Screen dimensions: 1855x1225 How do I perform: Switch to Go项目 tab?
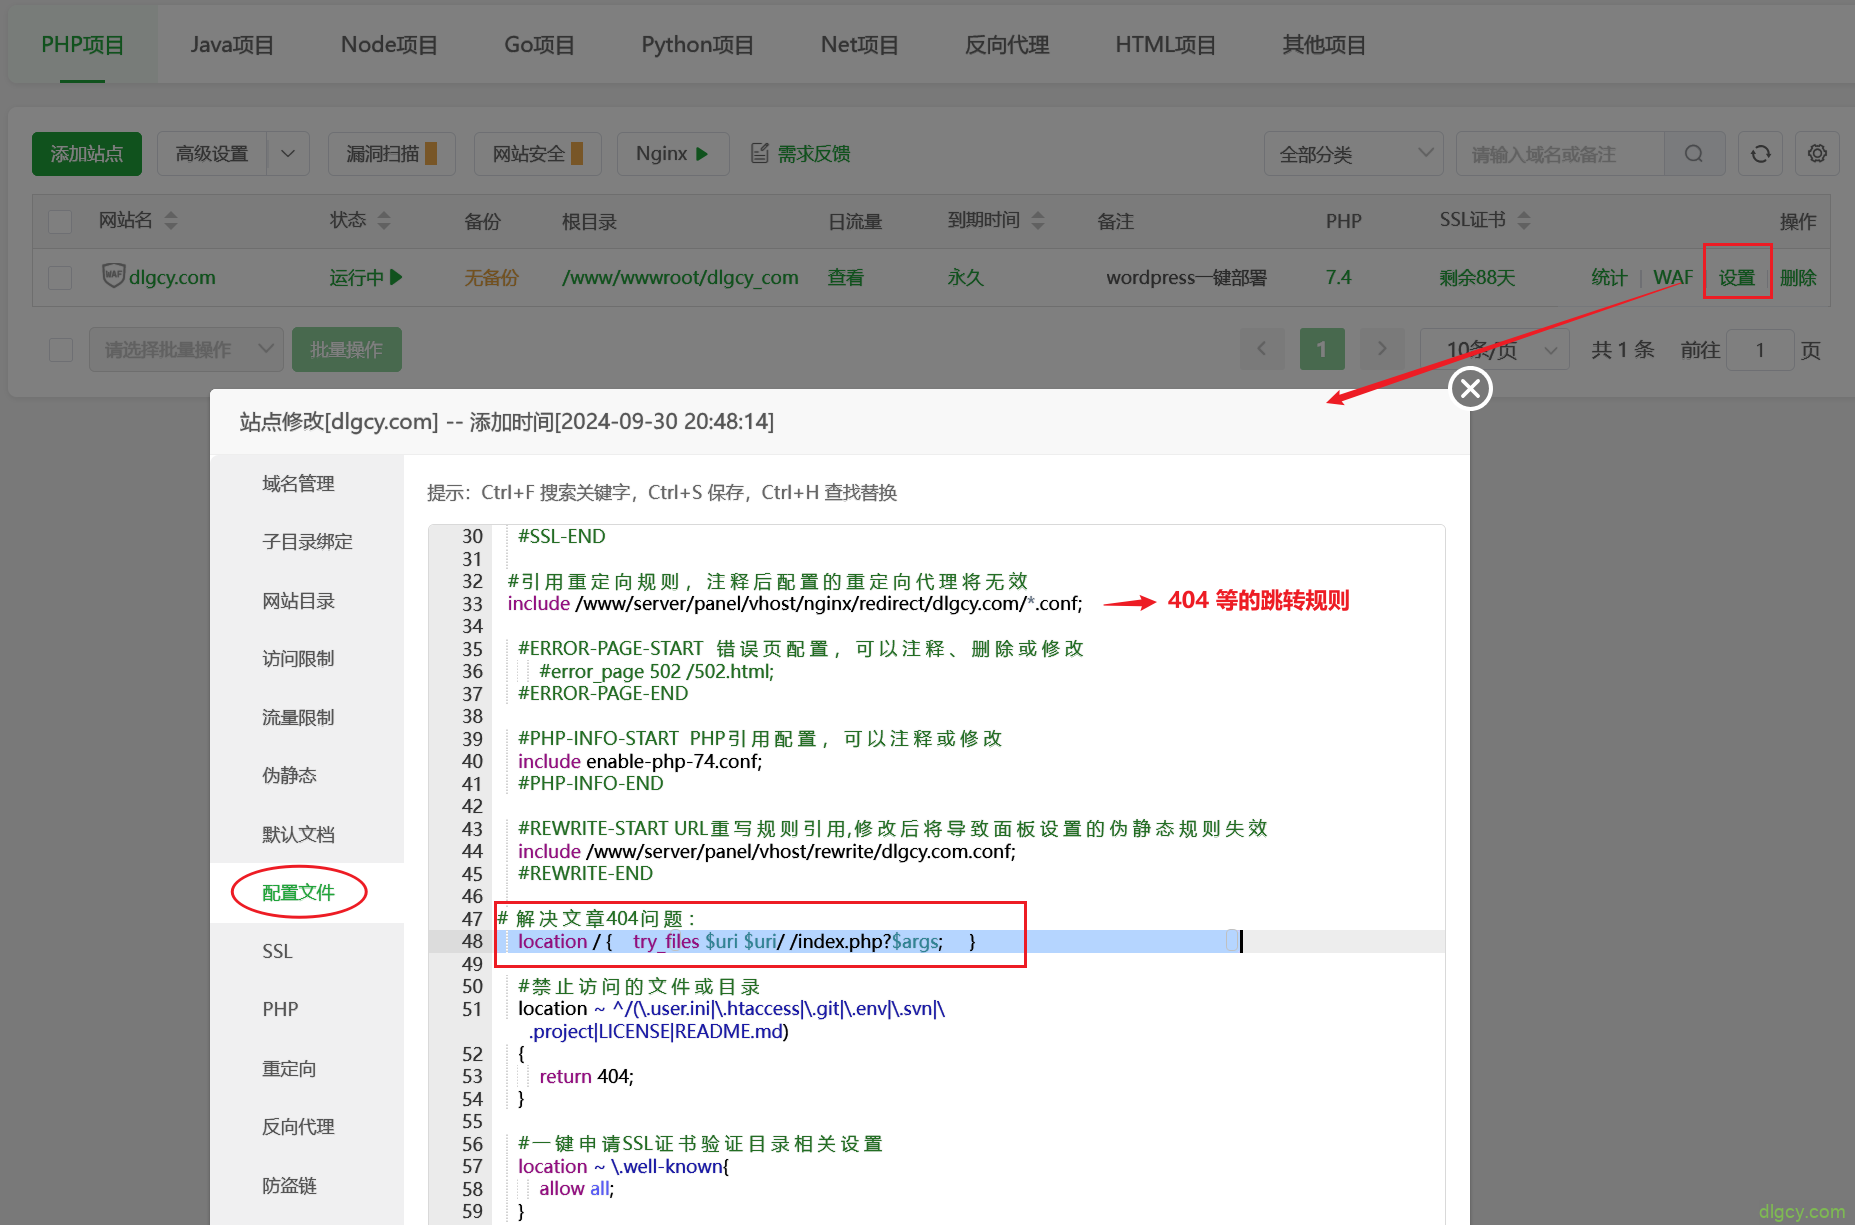tap(539, 45)
